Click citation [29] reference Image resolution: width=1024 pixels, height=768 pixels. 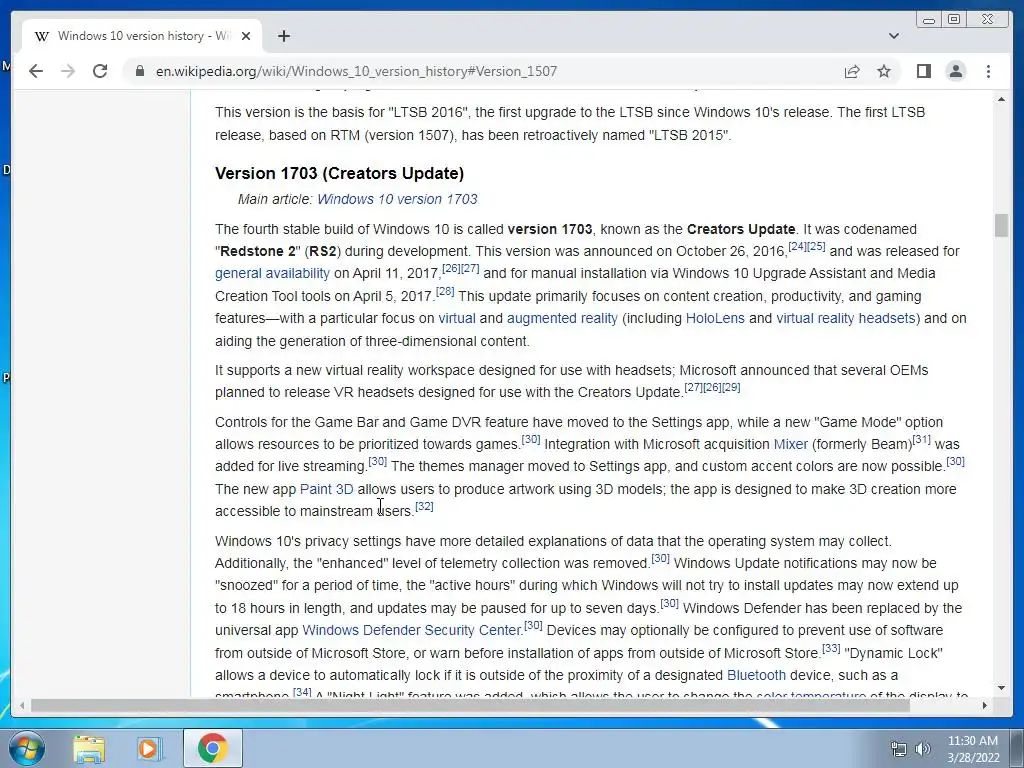click(x=731, y=387)
